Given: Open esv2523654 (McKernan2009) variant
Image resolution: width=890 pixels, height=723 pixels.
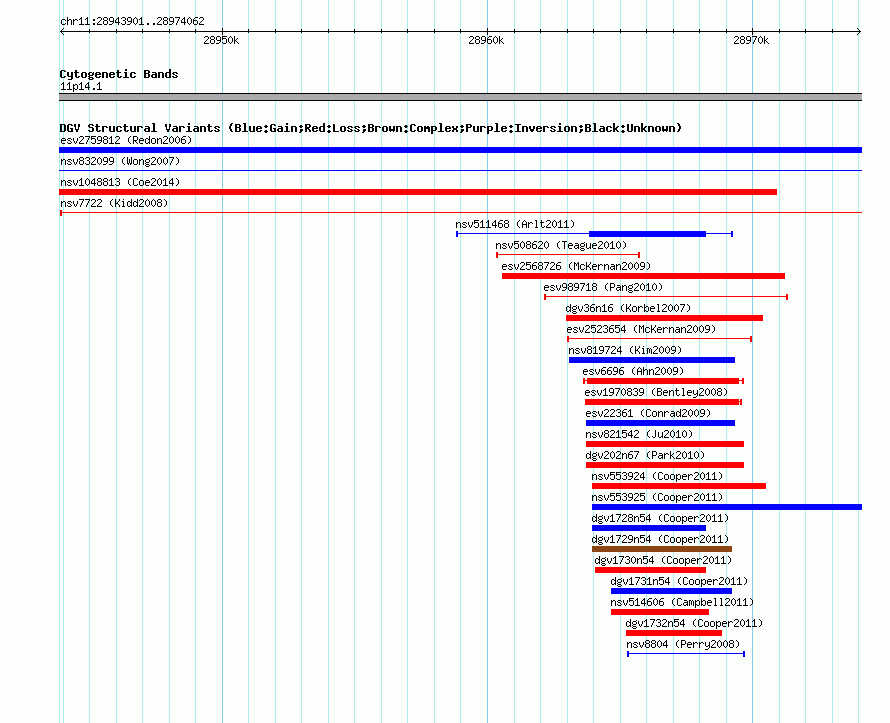Looking at the screenshot, I should click(641, 329).
